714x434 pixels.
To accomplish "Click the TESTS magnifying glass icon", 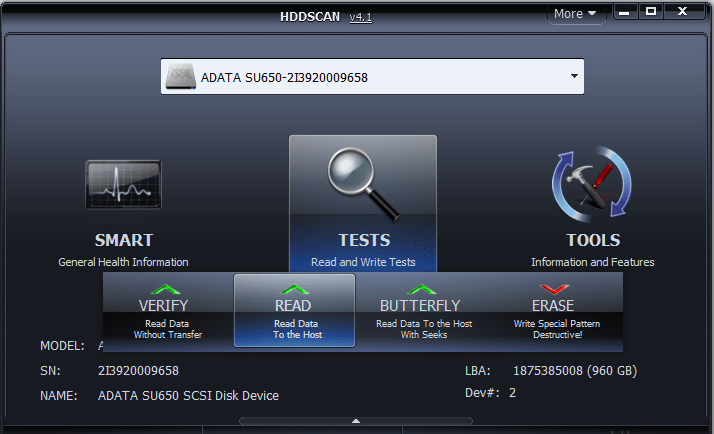I will pyautogui.click(x=363, y=184).
